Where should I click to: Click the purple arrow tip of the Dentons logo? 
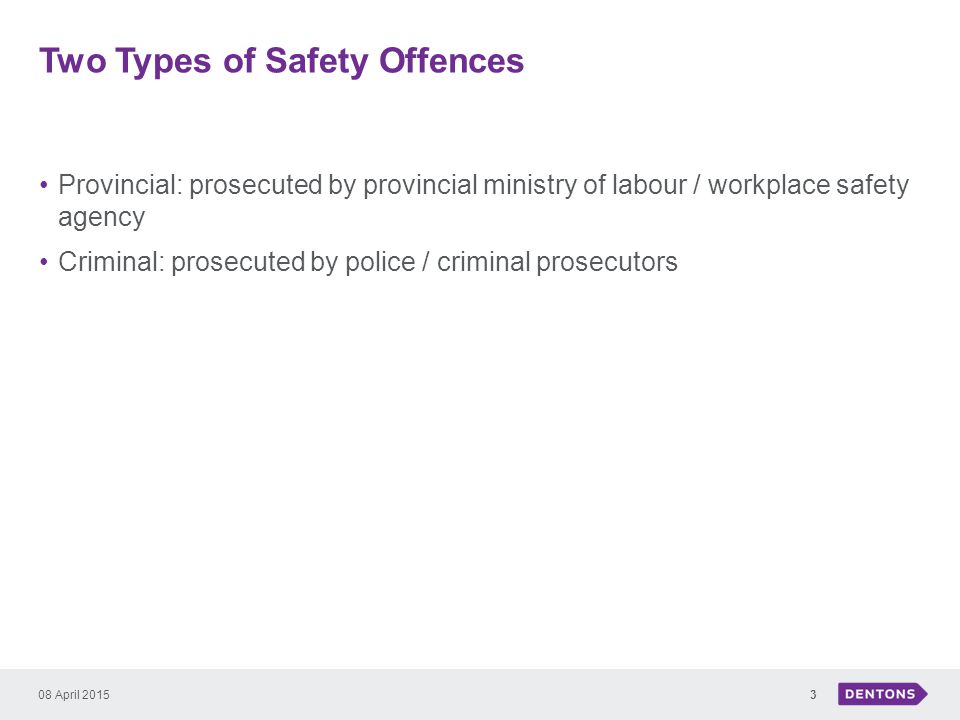pyautogui.click(x=922, y=694)
